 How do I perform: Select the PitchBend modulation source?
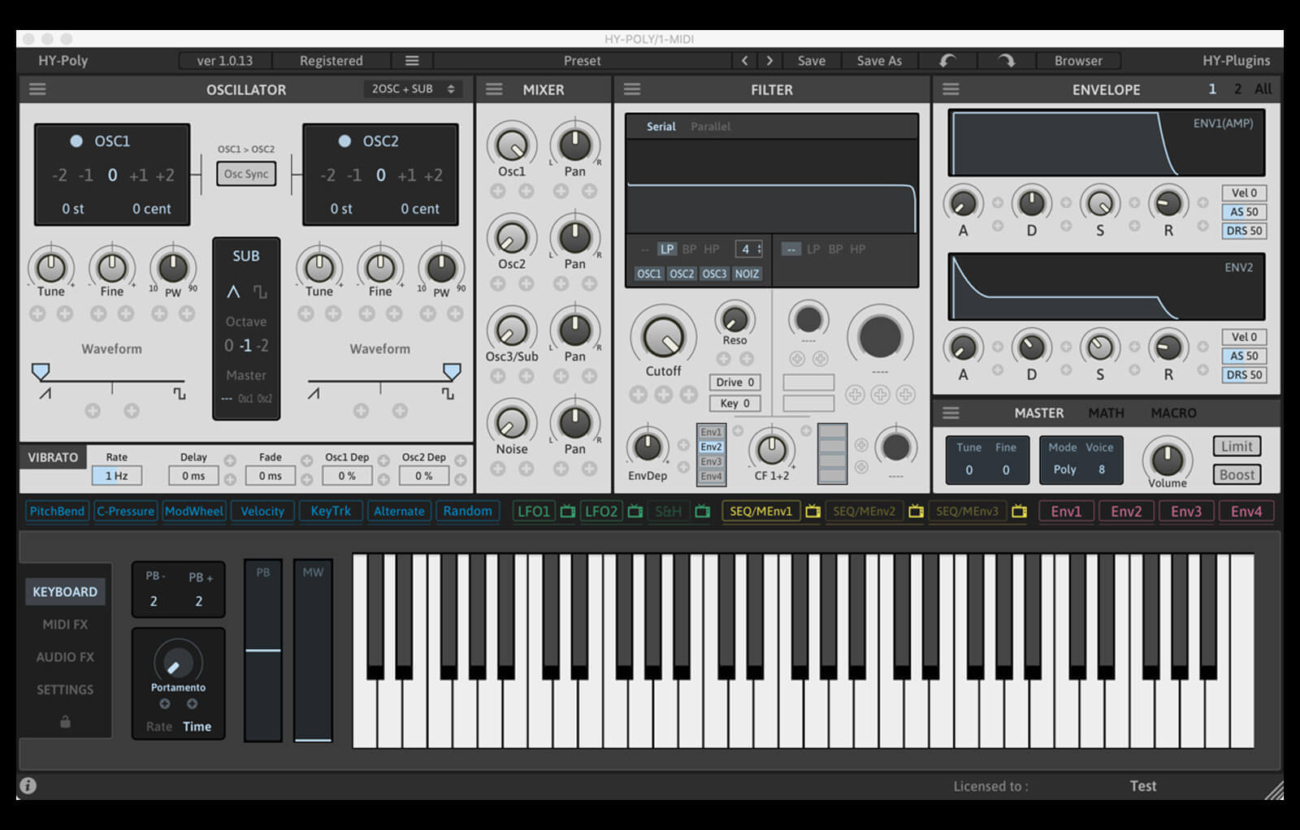57,511
